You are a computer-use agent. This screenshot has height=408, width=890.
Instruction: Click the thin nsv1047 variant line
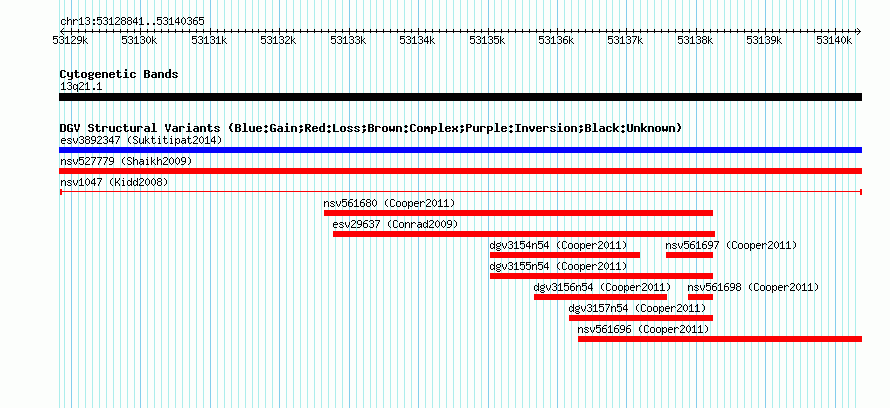[x=460, y=192]
